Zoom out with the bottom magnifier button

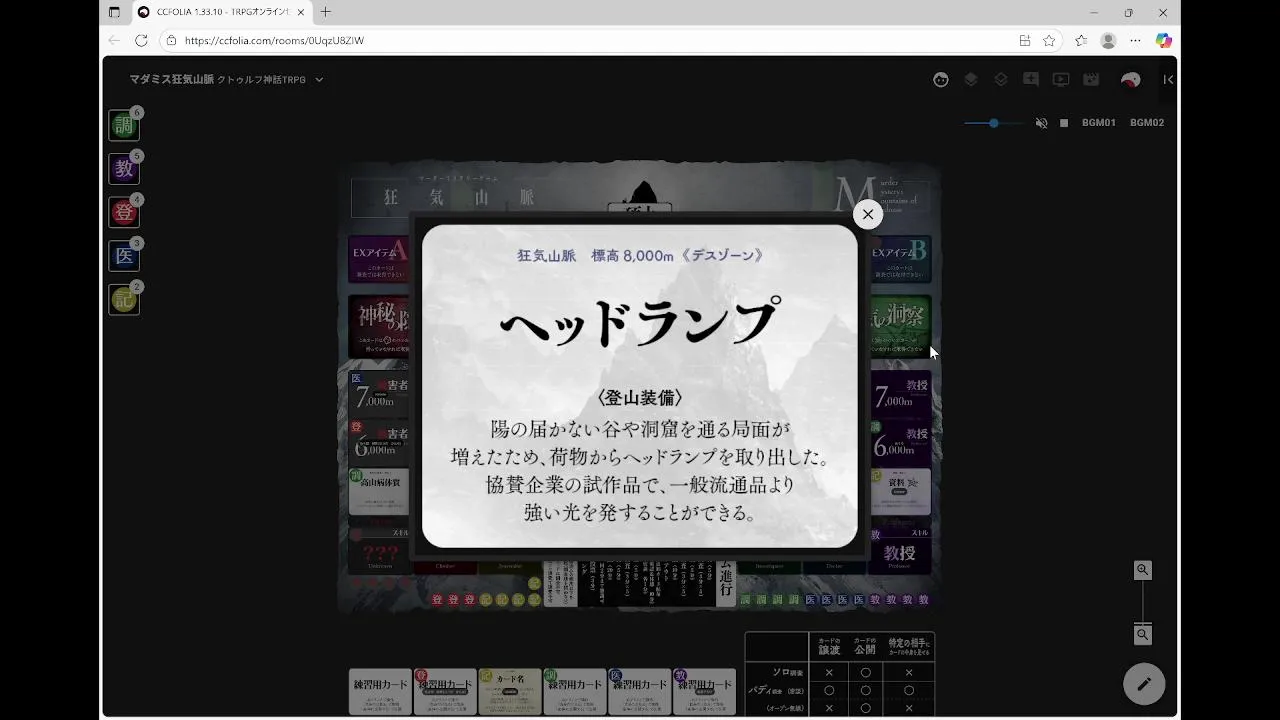1143,635
